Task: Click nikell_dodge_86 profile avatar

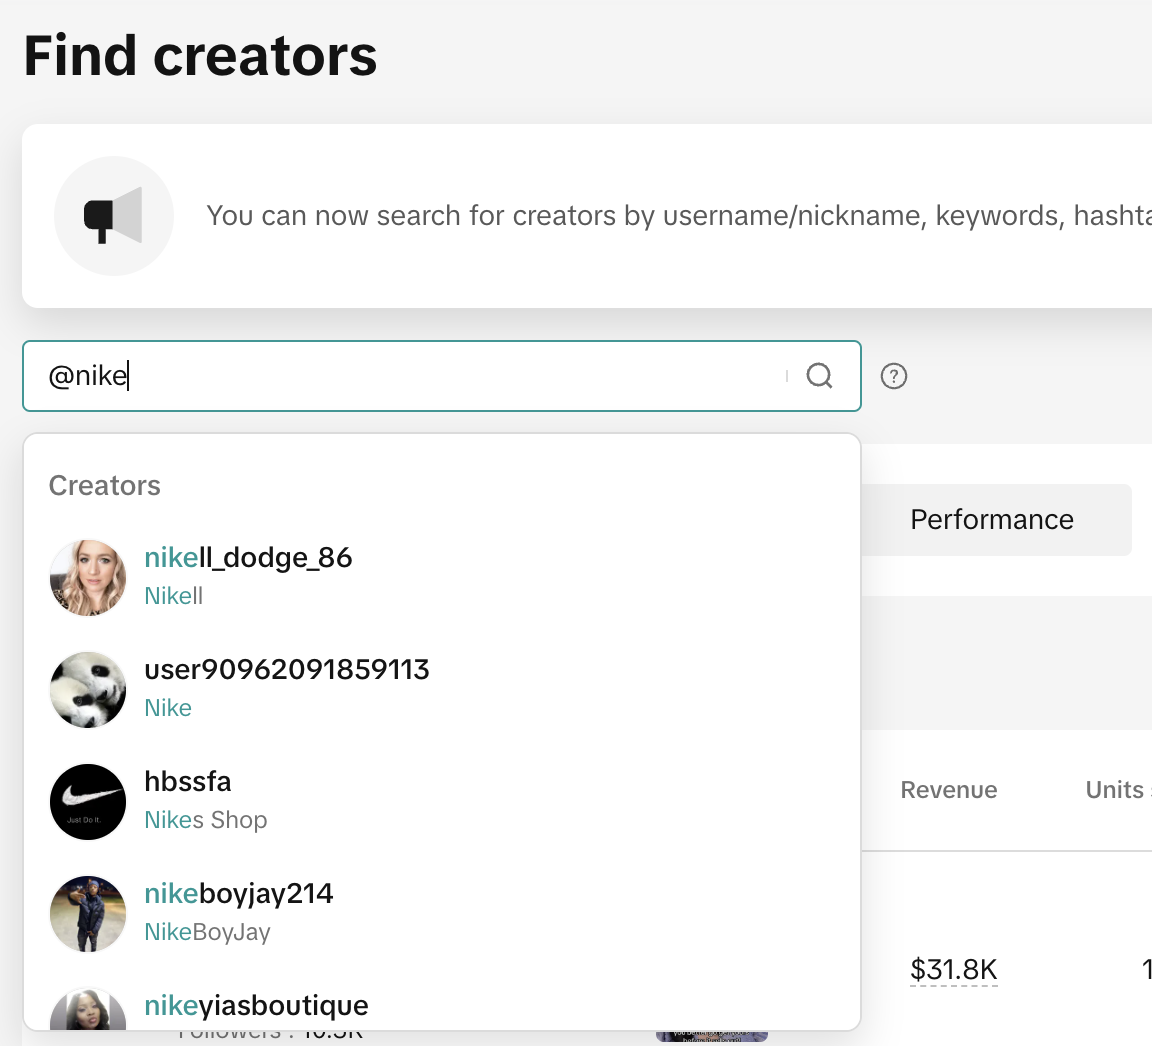Action: click(x=88, y=578)
